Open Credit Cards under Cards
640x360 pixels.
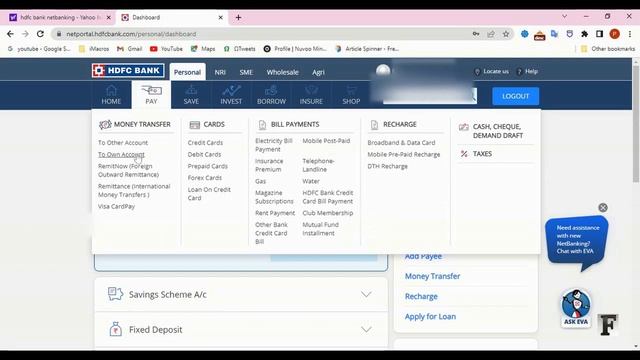point(205,143)
